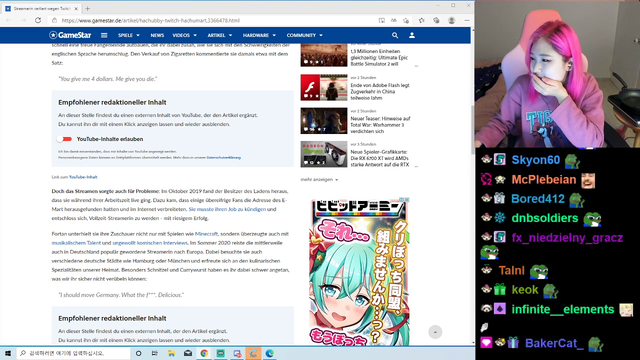Open Ultimate Epic Battle Simulator 2 news headline
Viewport: 640px width, 360px height.
[380, 58]
